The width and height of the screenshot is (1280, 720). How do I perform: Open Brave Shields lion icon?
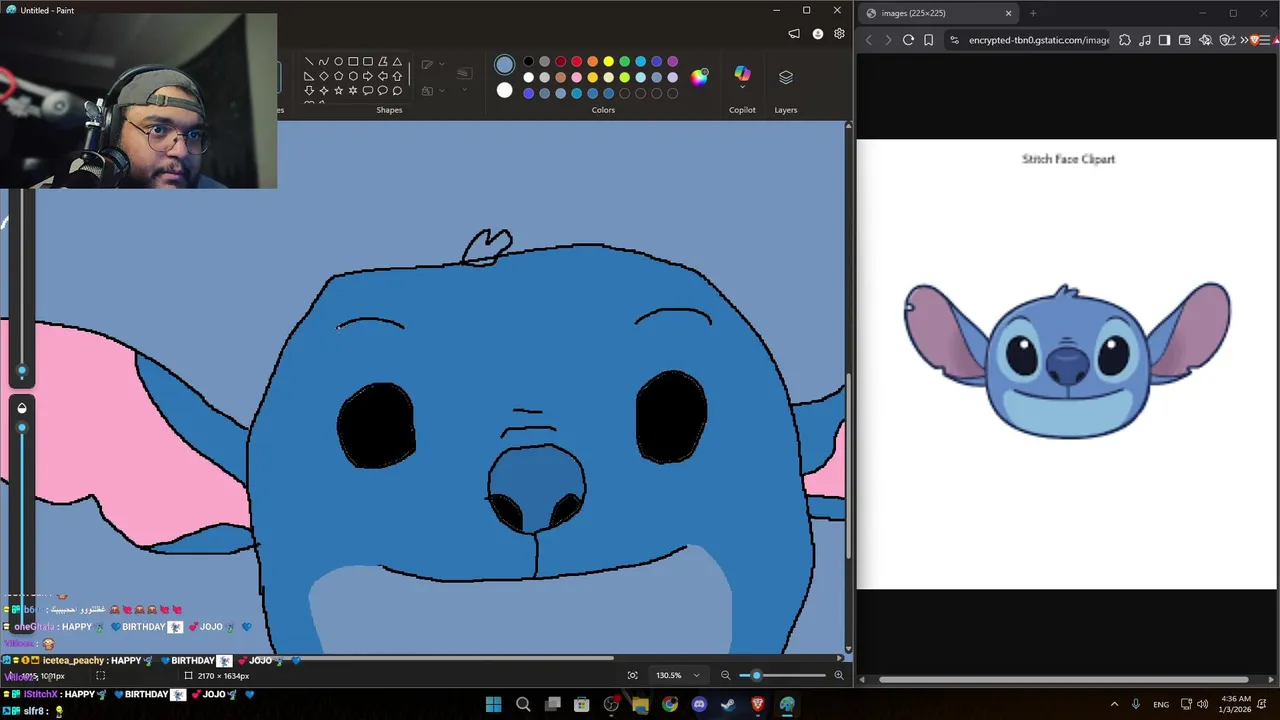(x=1254, y=40)
